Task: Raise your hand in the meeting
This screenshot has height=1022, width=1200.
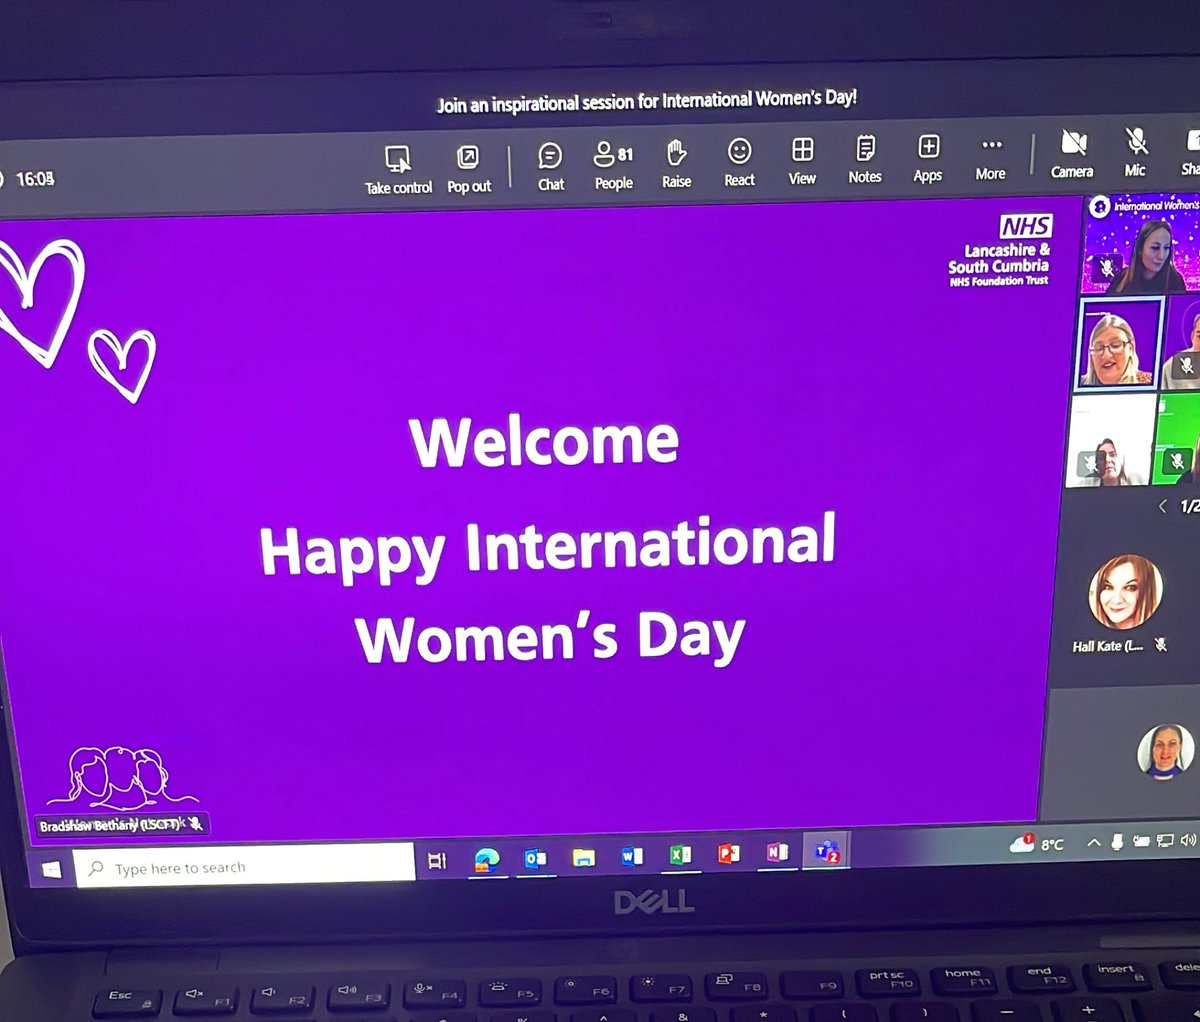Action: pos(677,163)
